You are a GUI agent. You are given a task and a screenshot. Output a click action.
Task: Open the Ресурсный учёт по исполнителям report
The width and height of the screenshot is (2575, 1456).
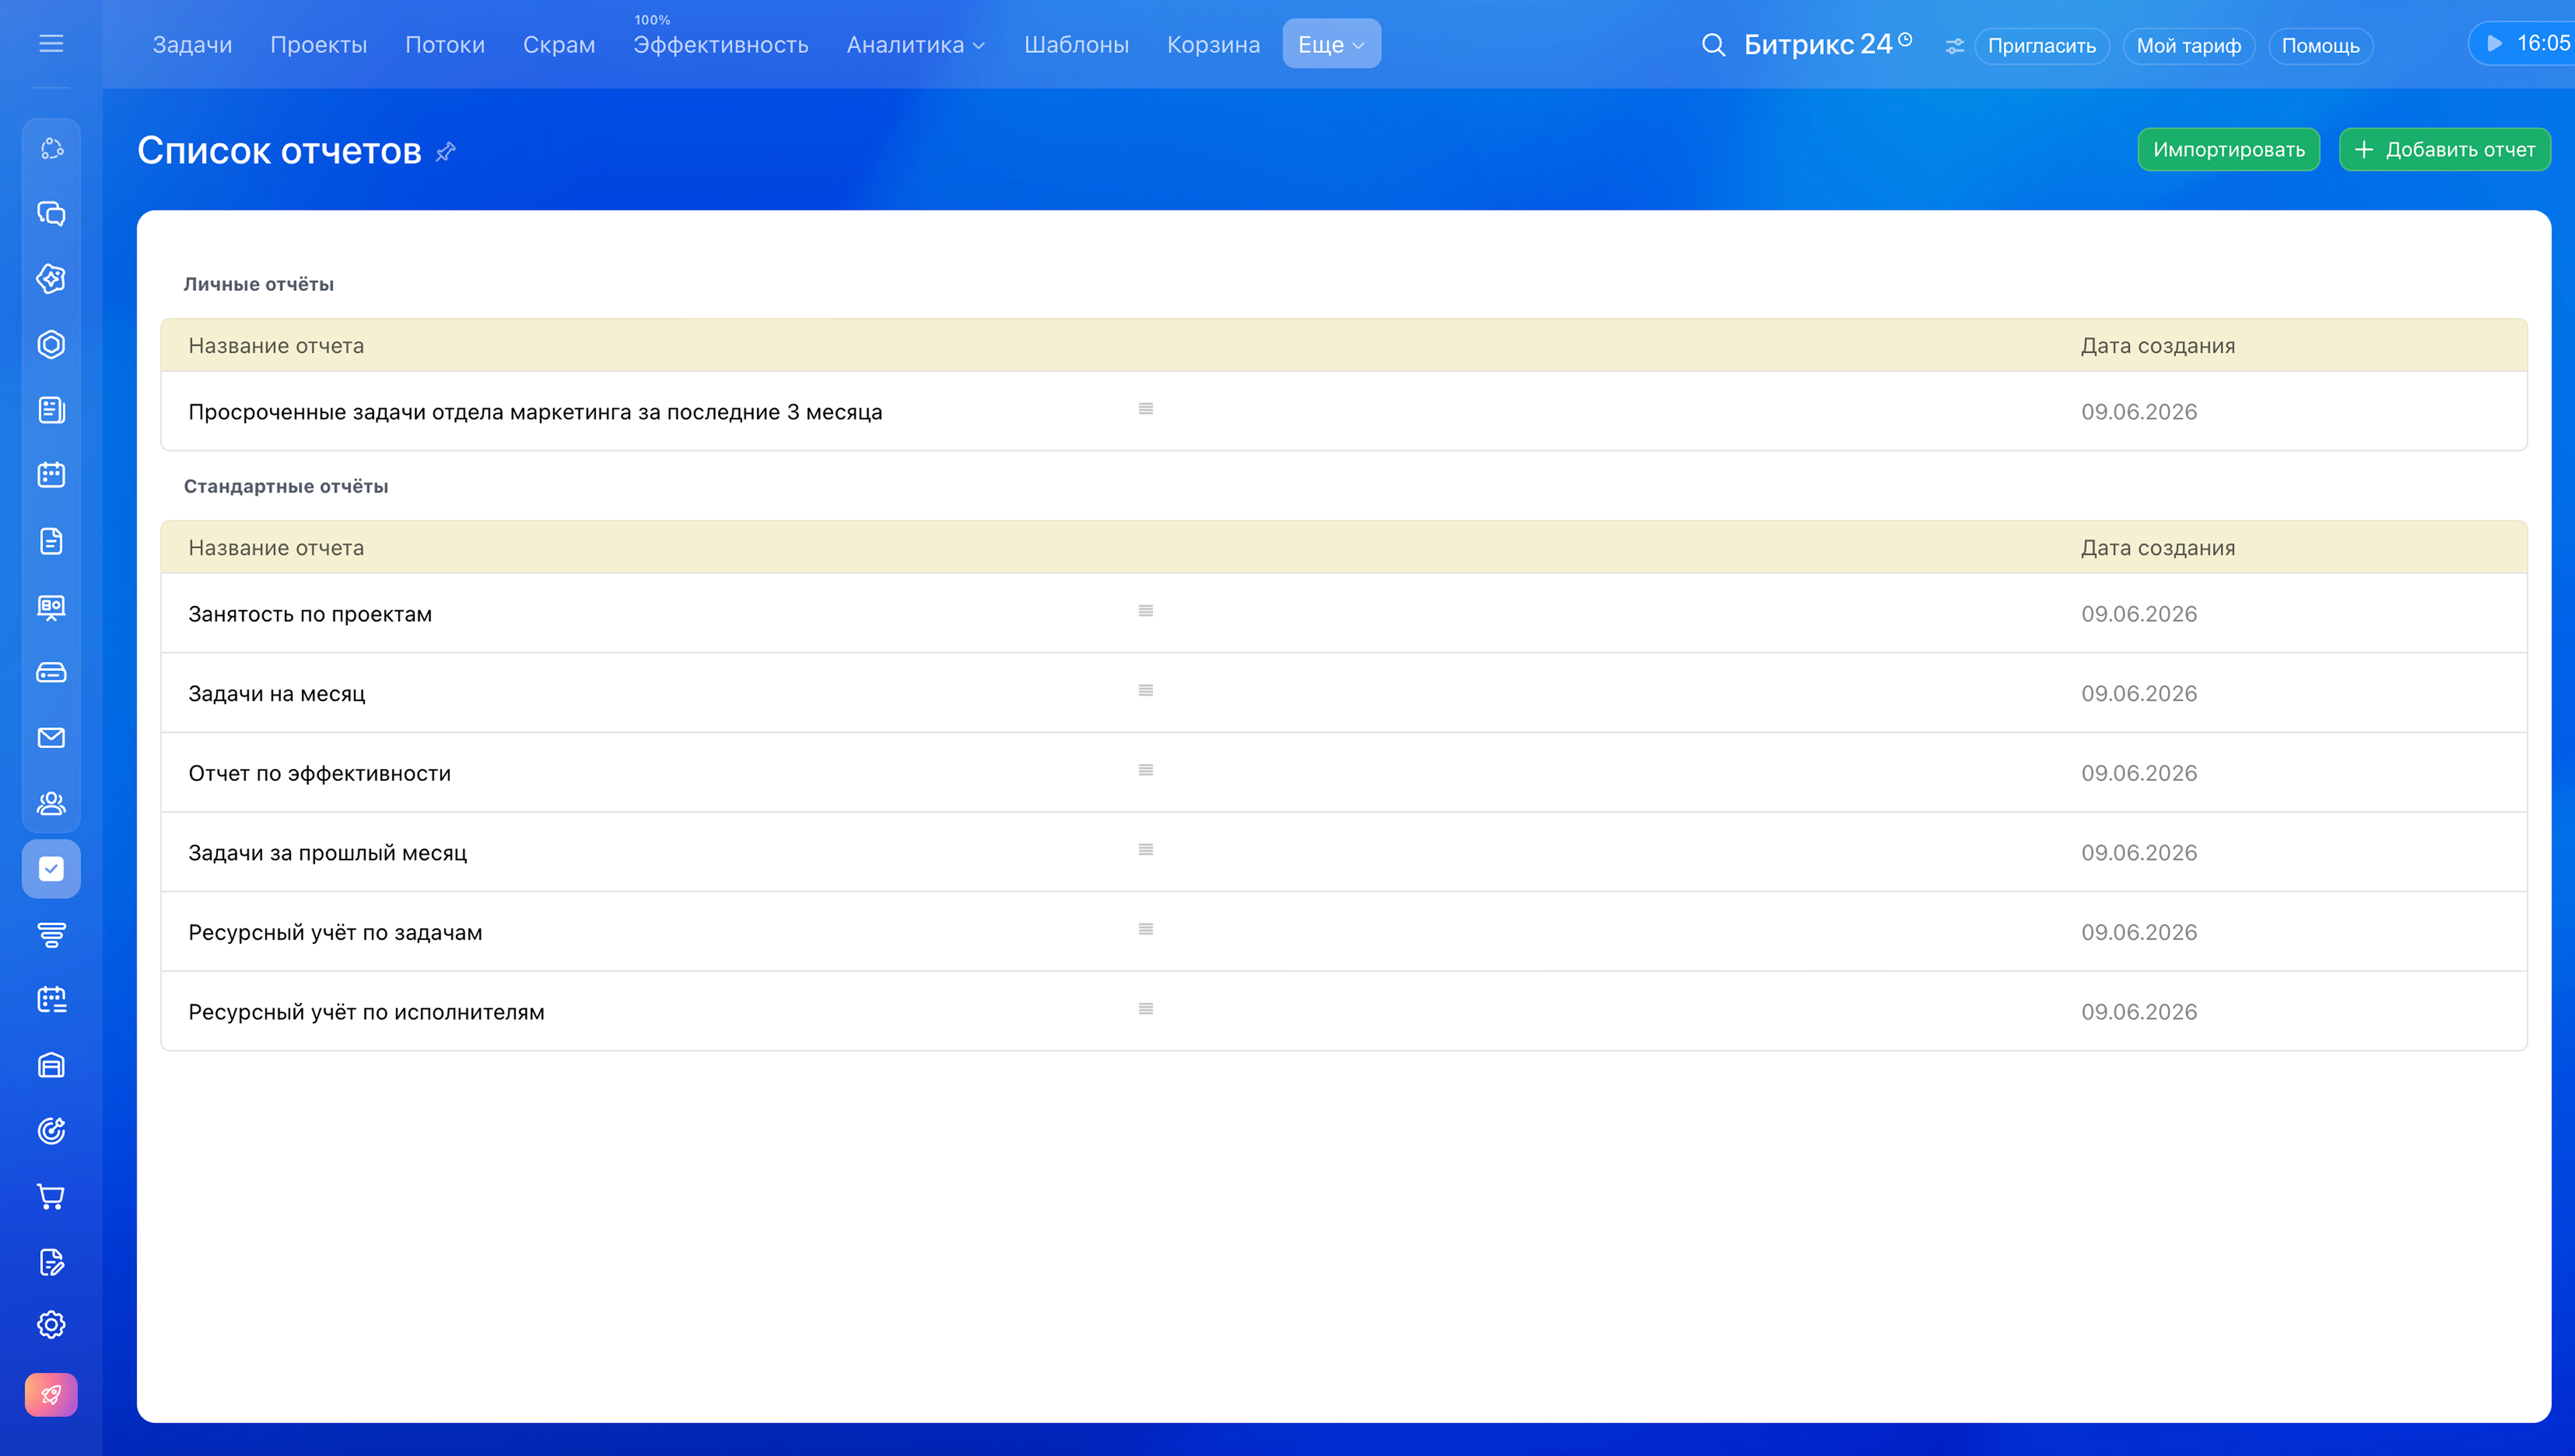(366, 1012)
